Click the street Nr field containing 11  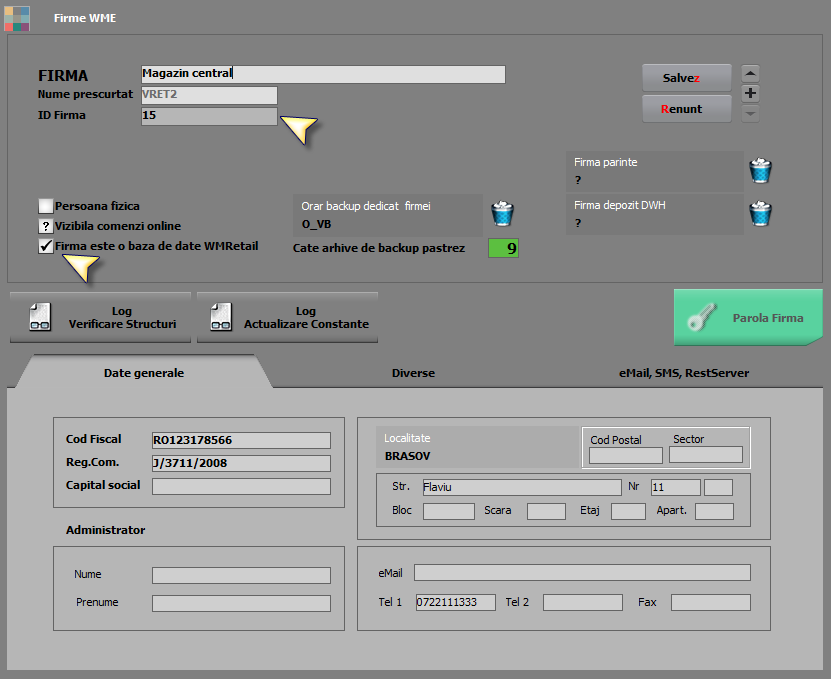coord(676,487)
